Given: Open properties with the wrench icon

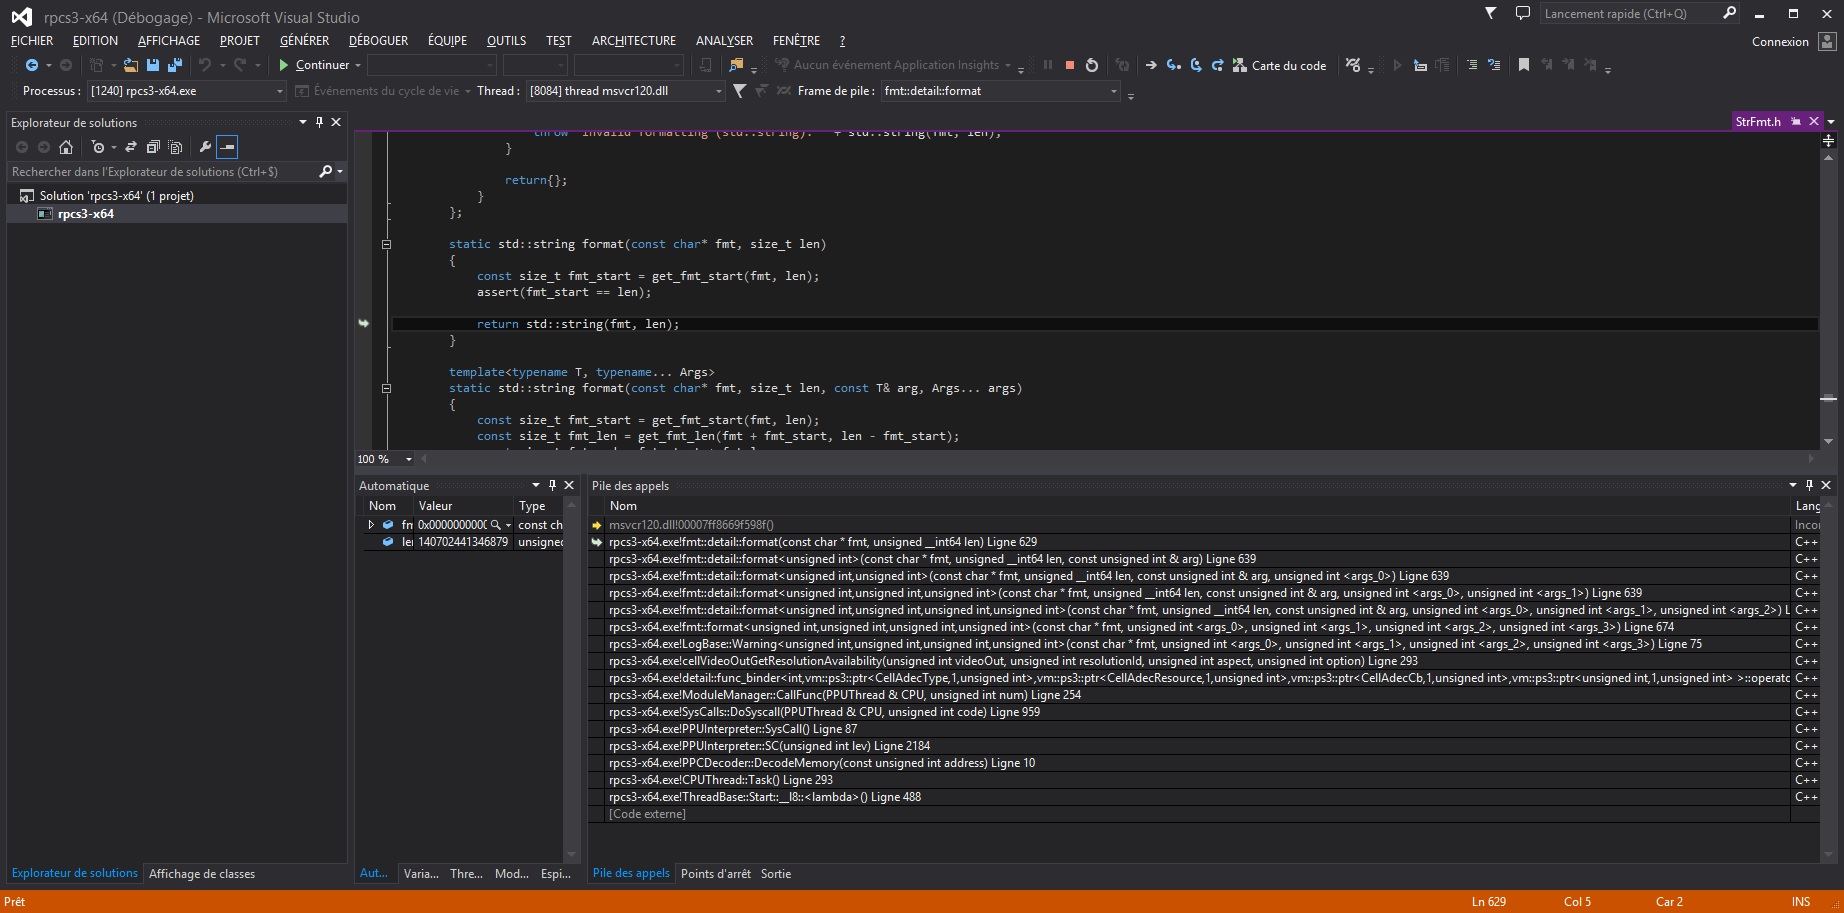Looking at the screenshot, I should coord(206,147).
